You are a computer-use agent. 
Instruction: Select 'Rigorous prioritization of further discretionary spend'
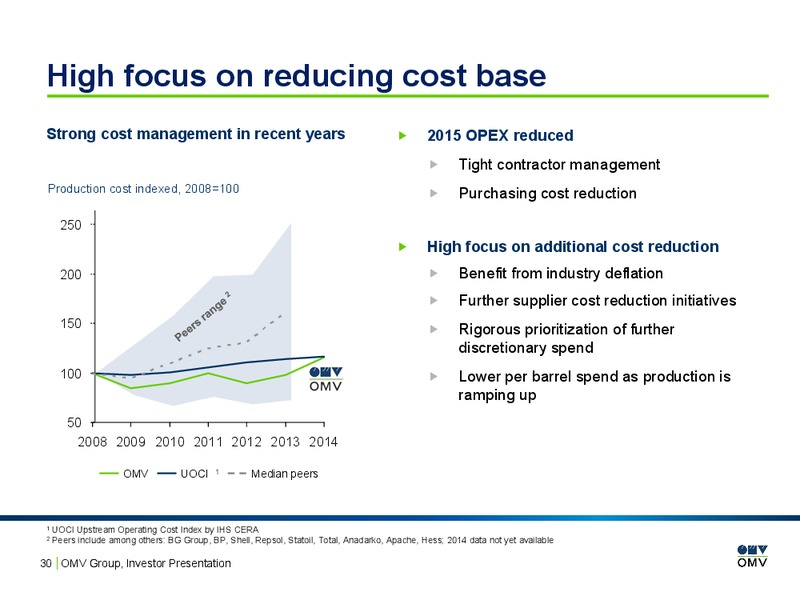pos(566,338)
